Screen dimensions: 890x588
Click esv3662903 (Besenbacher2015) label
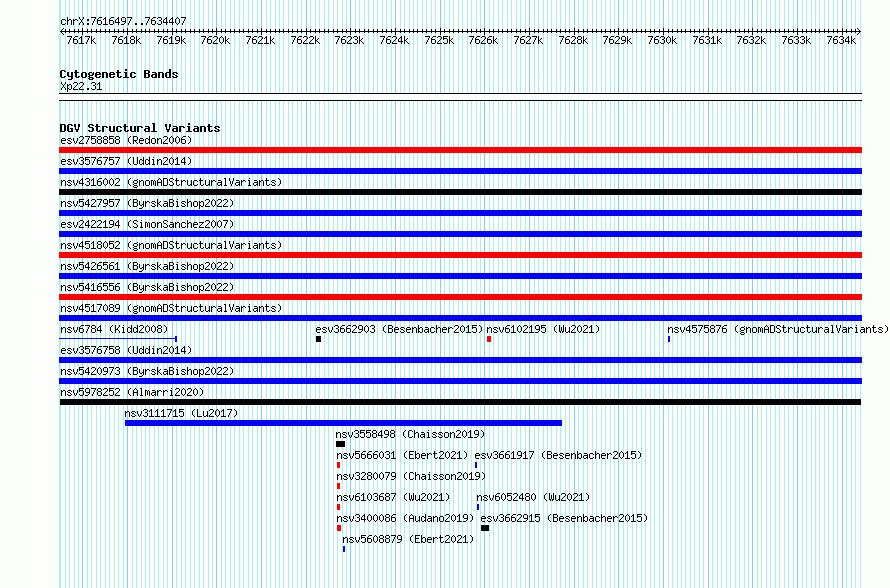click(399, 329)
